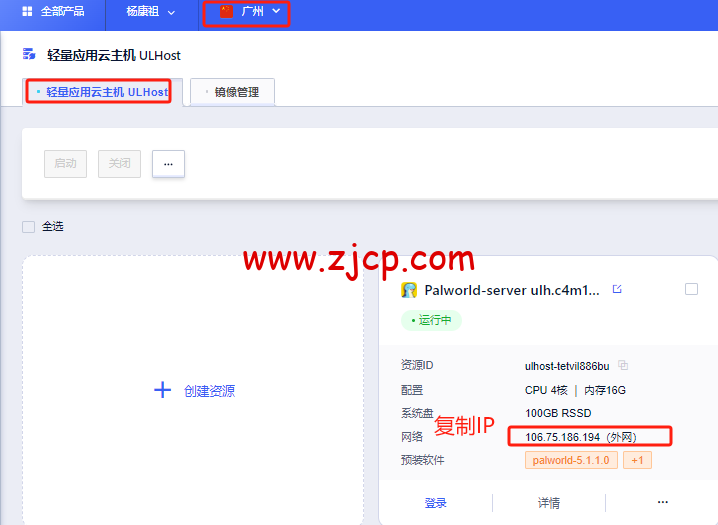
Task: Click the 内存16G memory value
Action: [x=605, y=390]
